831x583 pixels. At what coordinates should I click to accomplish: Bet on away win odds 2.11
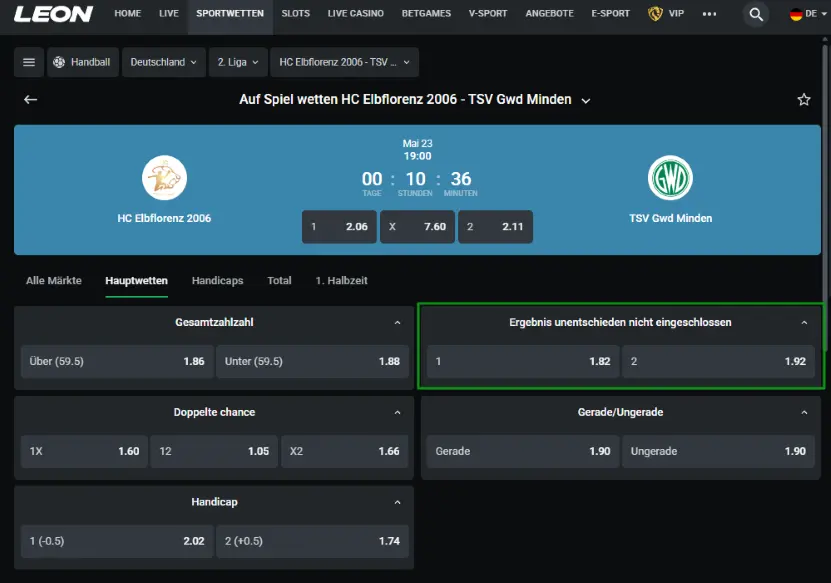pos(496,226)
